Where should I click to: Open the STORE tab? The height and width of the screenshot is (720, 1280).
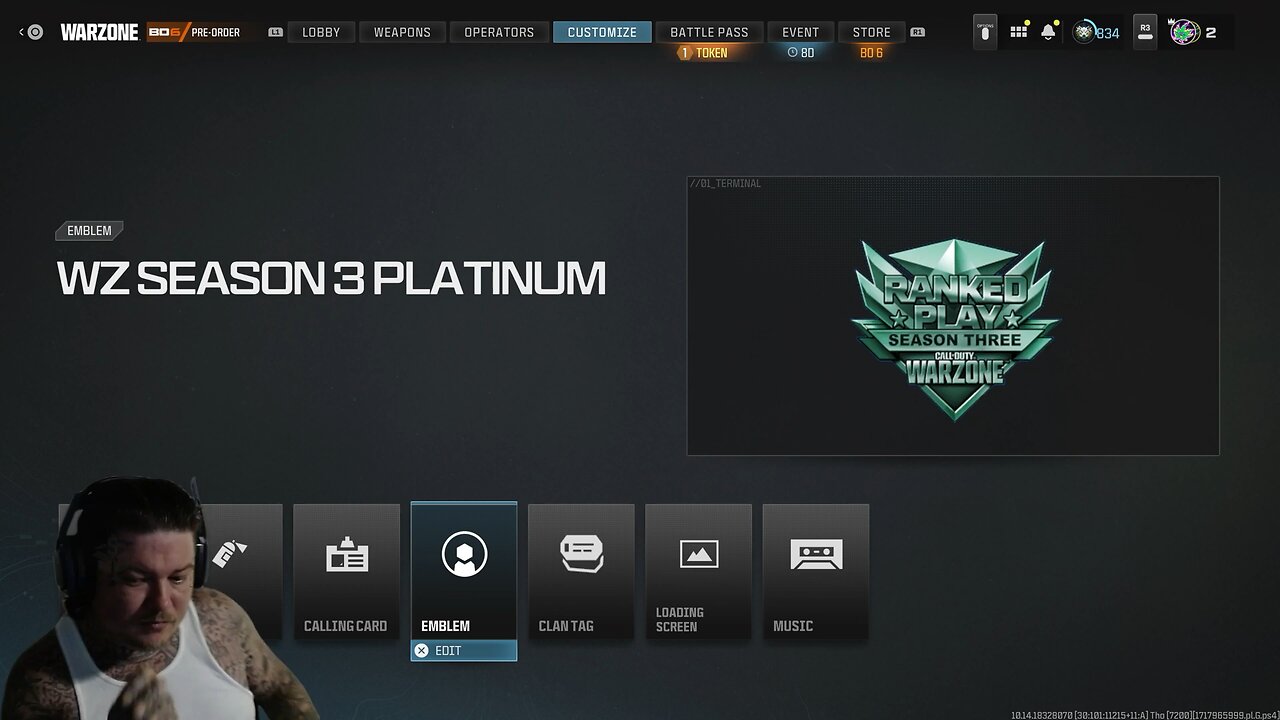pos(871,32)
